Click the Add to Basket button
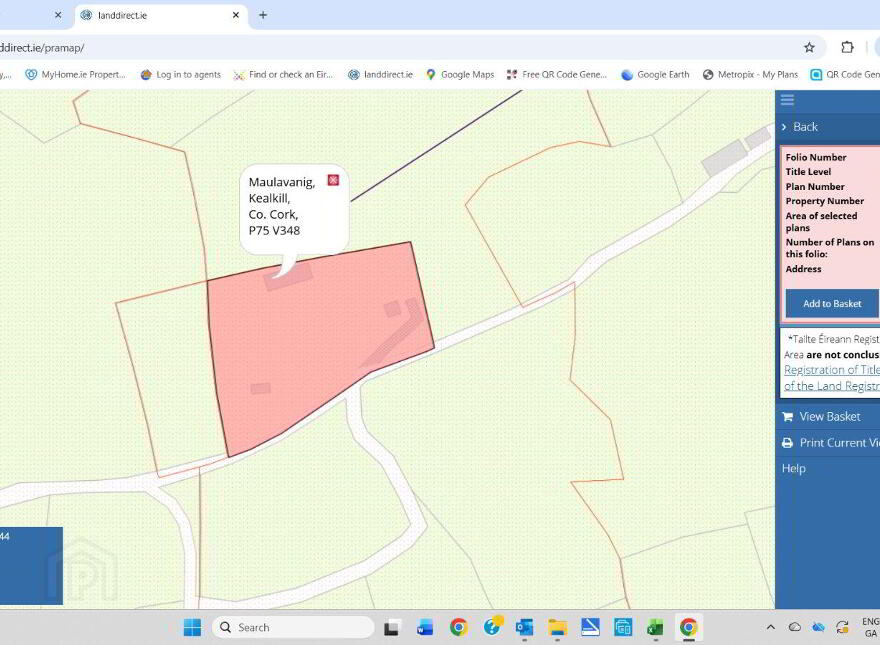Image resolution: width=880 pixels, height=645 pixels. click(832, 304)
